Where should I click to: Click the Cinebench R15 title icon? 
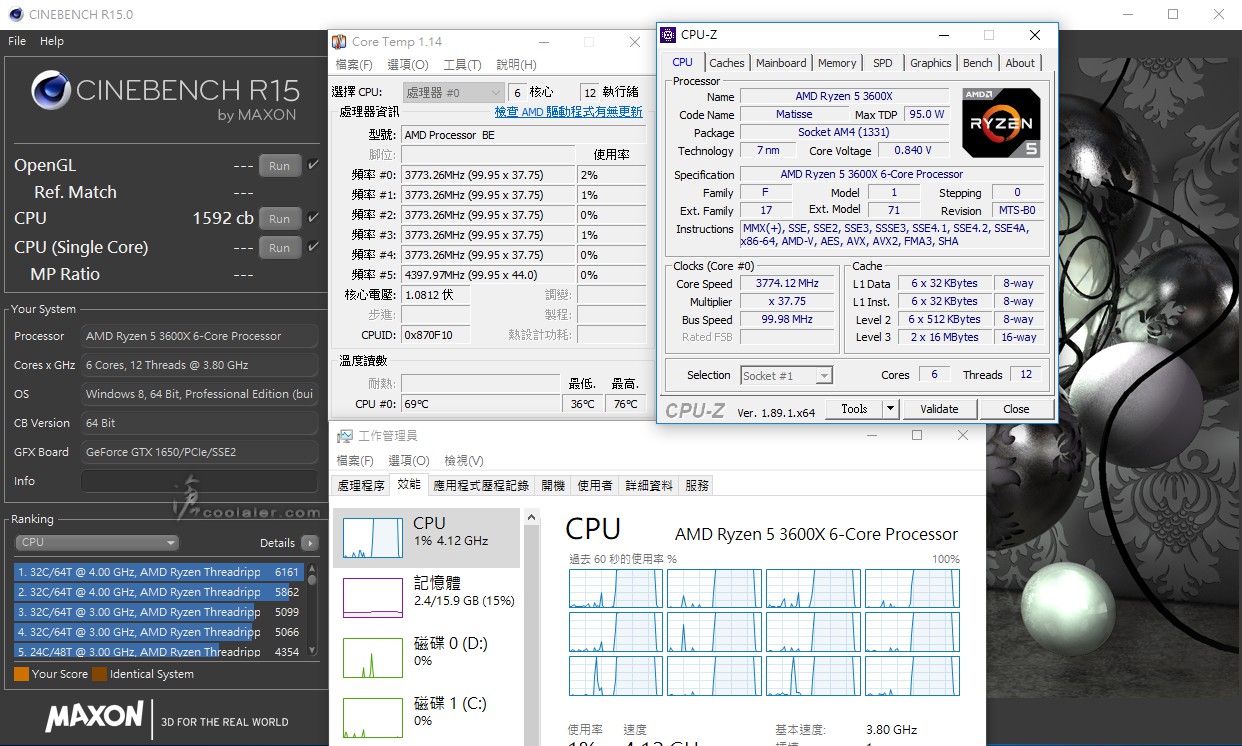tap(15, 14)
